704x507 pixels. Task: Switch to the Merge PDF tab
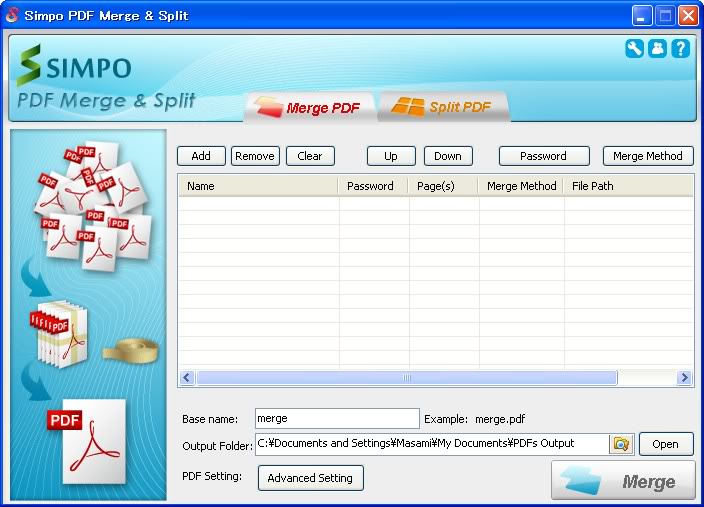pyautogui.click(x=310, y=107)
